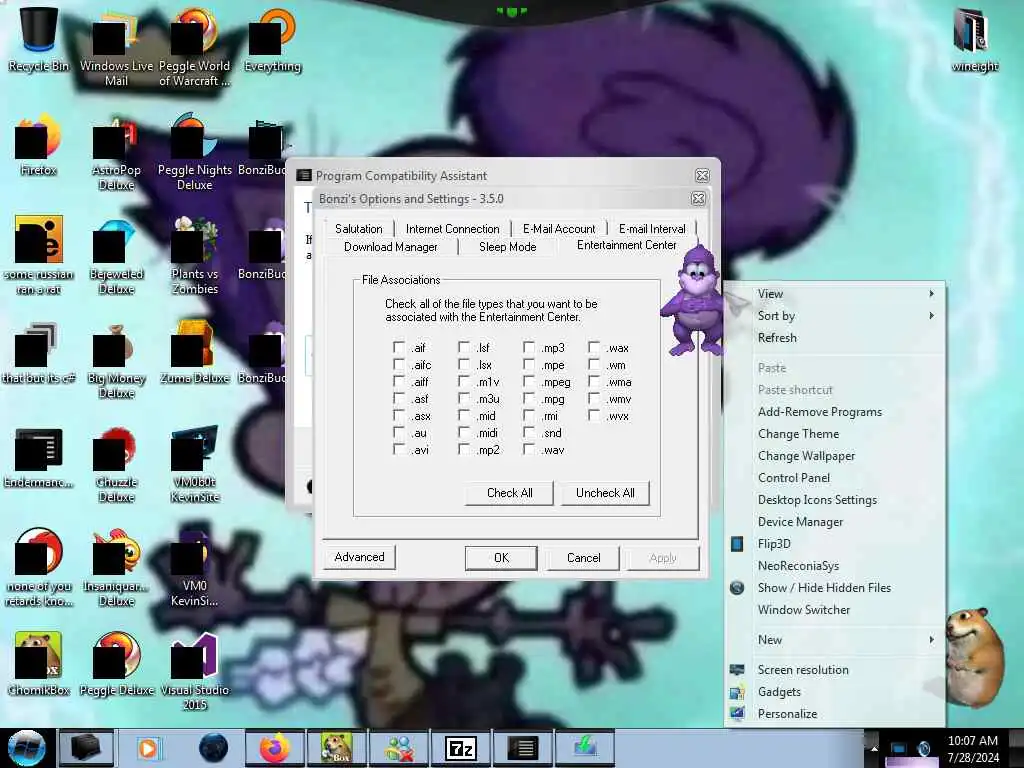The image size is (1024, 768).
Task: Enable the .mp3 file association
Action: pyautogui.click(x=529, y=347)
